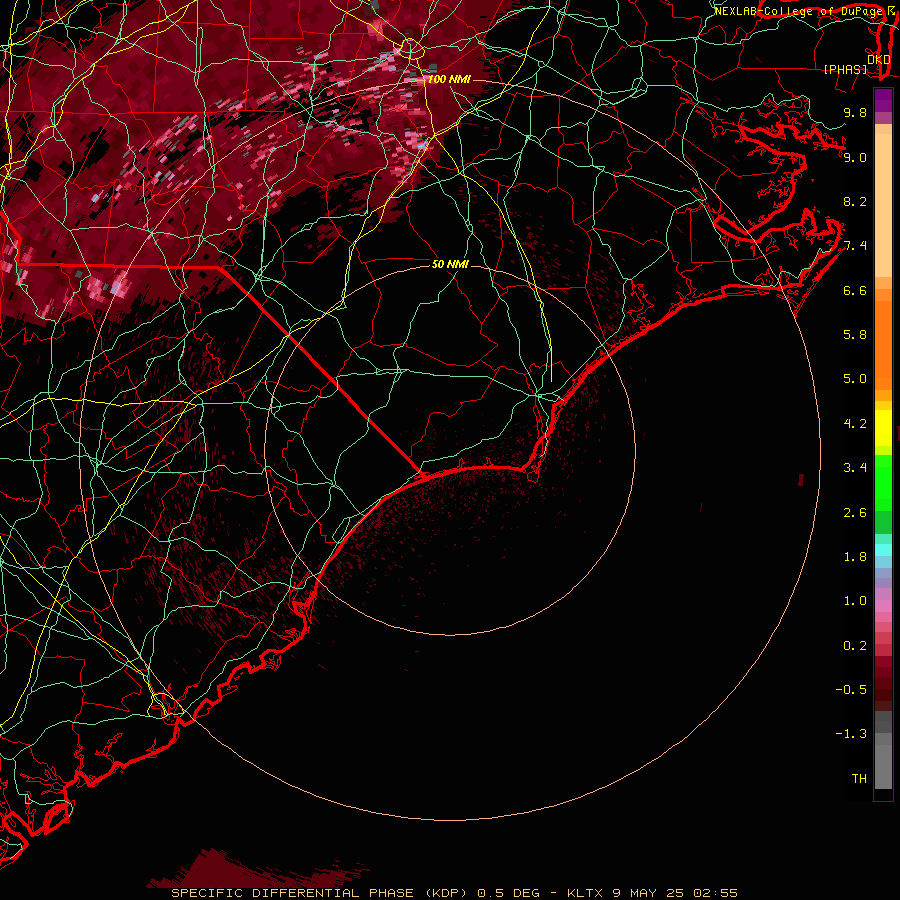Image resolution: width=900 pixels, height=900 pixels.
Task: Pick the purple segment atop the color bar
Action: 883,100
